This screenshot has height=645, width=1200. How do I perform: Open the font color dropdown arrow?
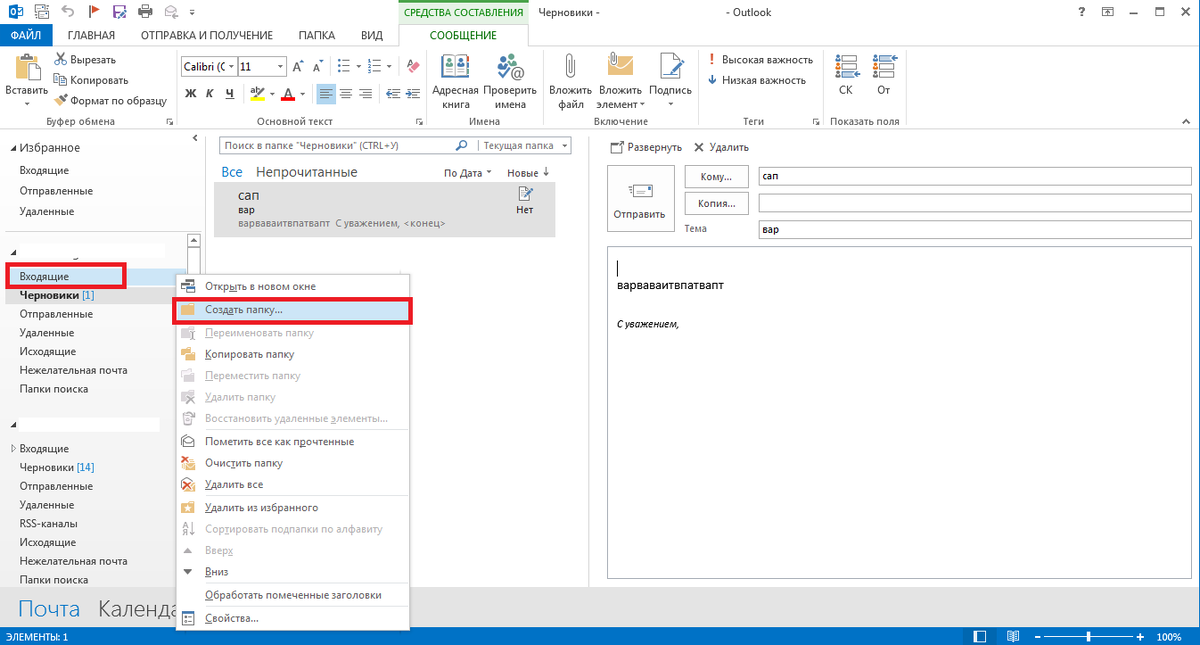tap(303, 94)
